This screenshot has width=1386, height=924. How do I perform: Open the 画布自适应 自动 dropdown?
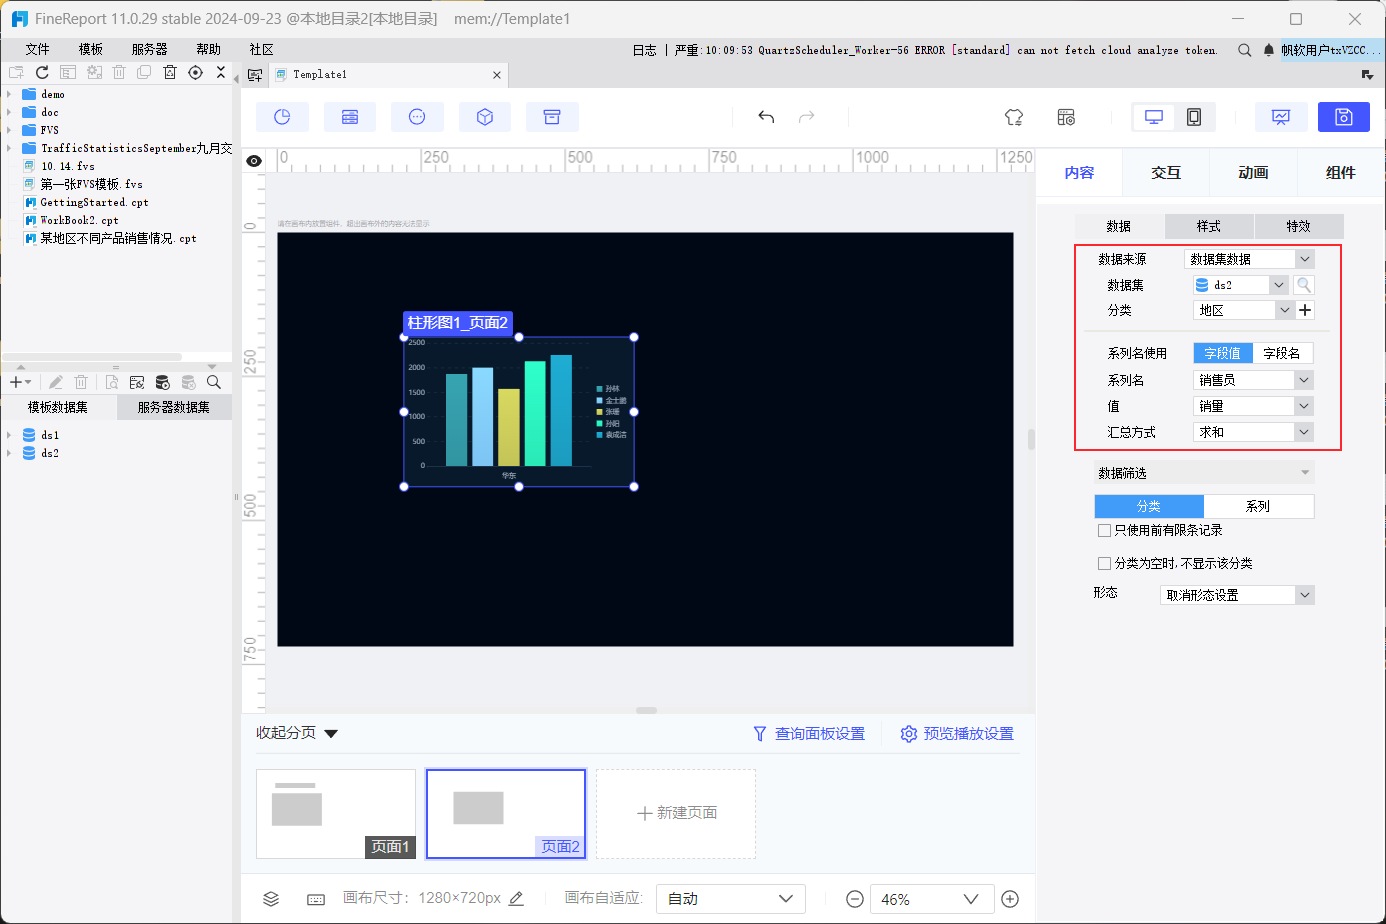coord(730,899)
